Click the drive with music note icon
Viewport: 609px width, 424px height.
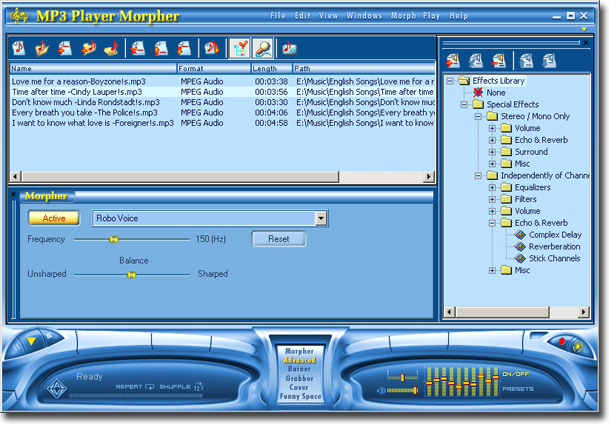tap(111, 48)
